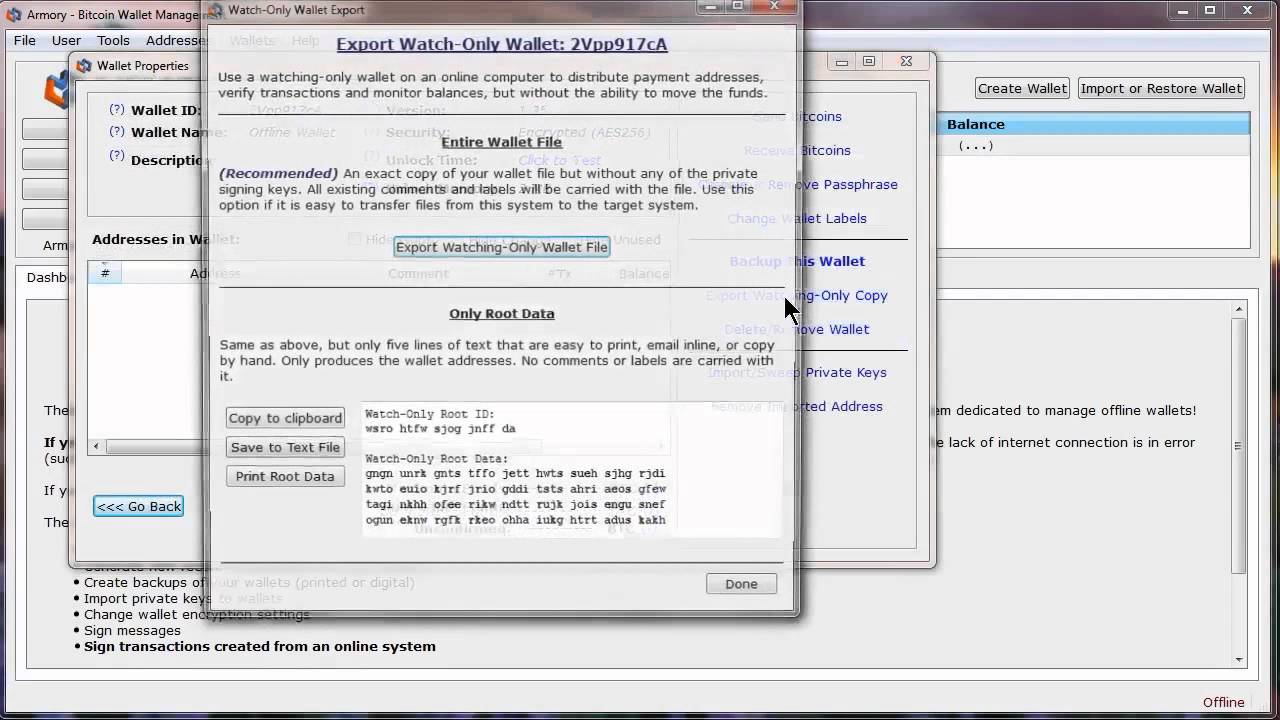Click Backup This Wallet link

[x=797, y=261]
